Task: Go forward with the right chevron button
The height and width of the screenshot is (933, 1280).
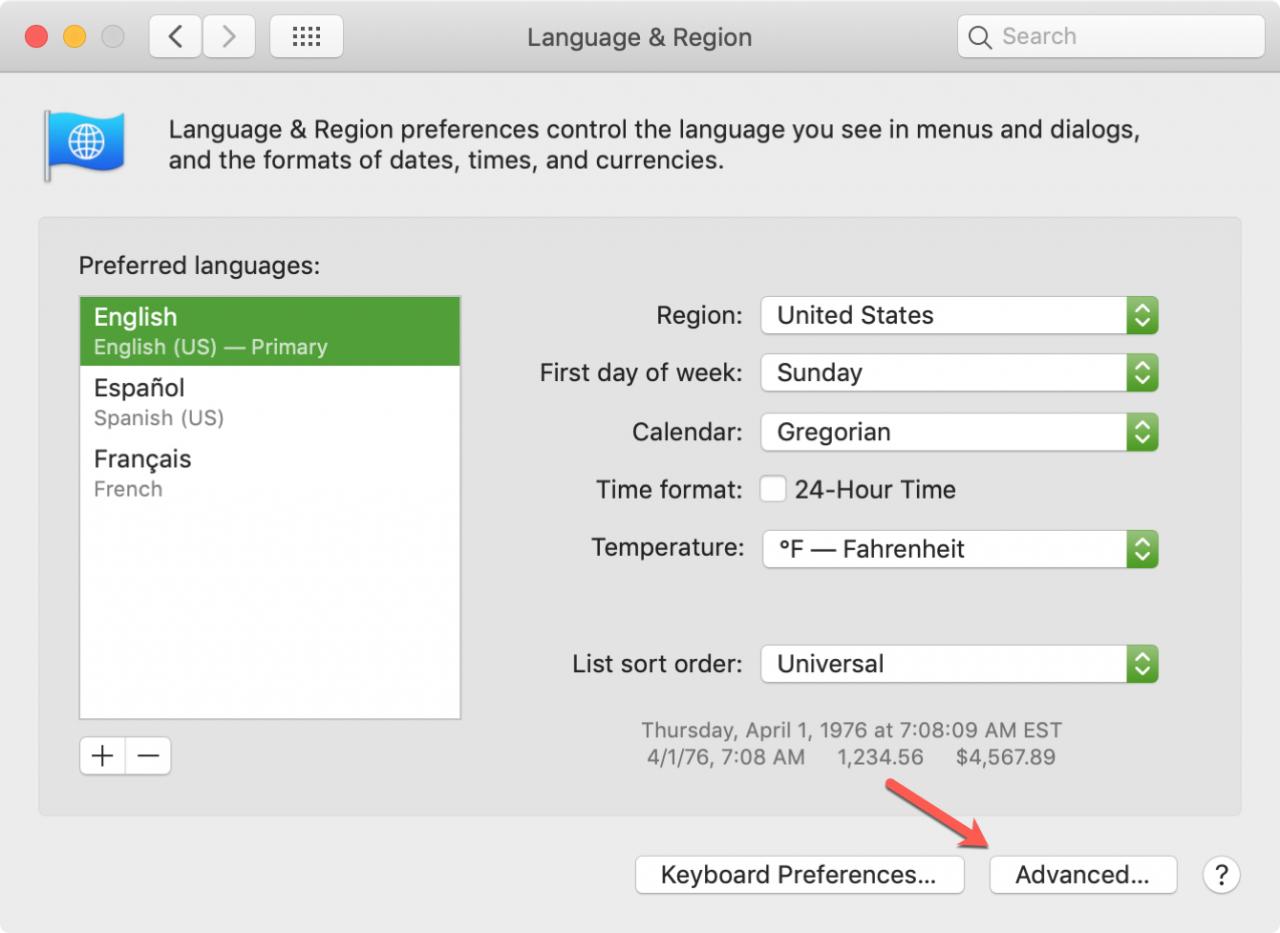Action: pos(229,37)
